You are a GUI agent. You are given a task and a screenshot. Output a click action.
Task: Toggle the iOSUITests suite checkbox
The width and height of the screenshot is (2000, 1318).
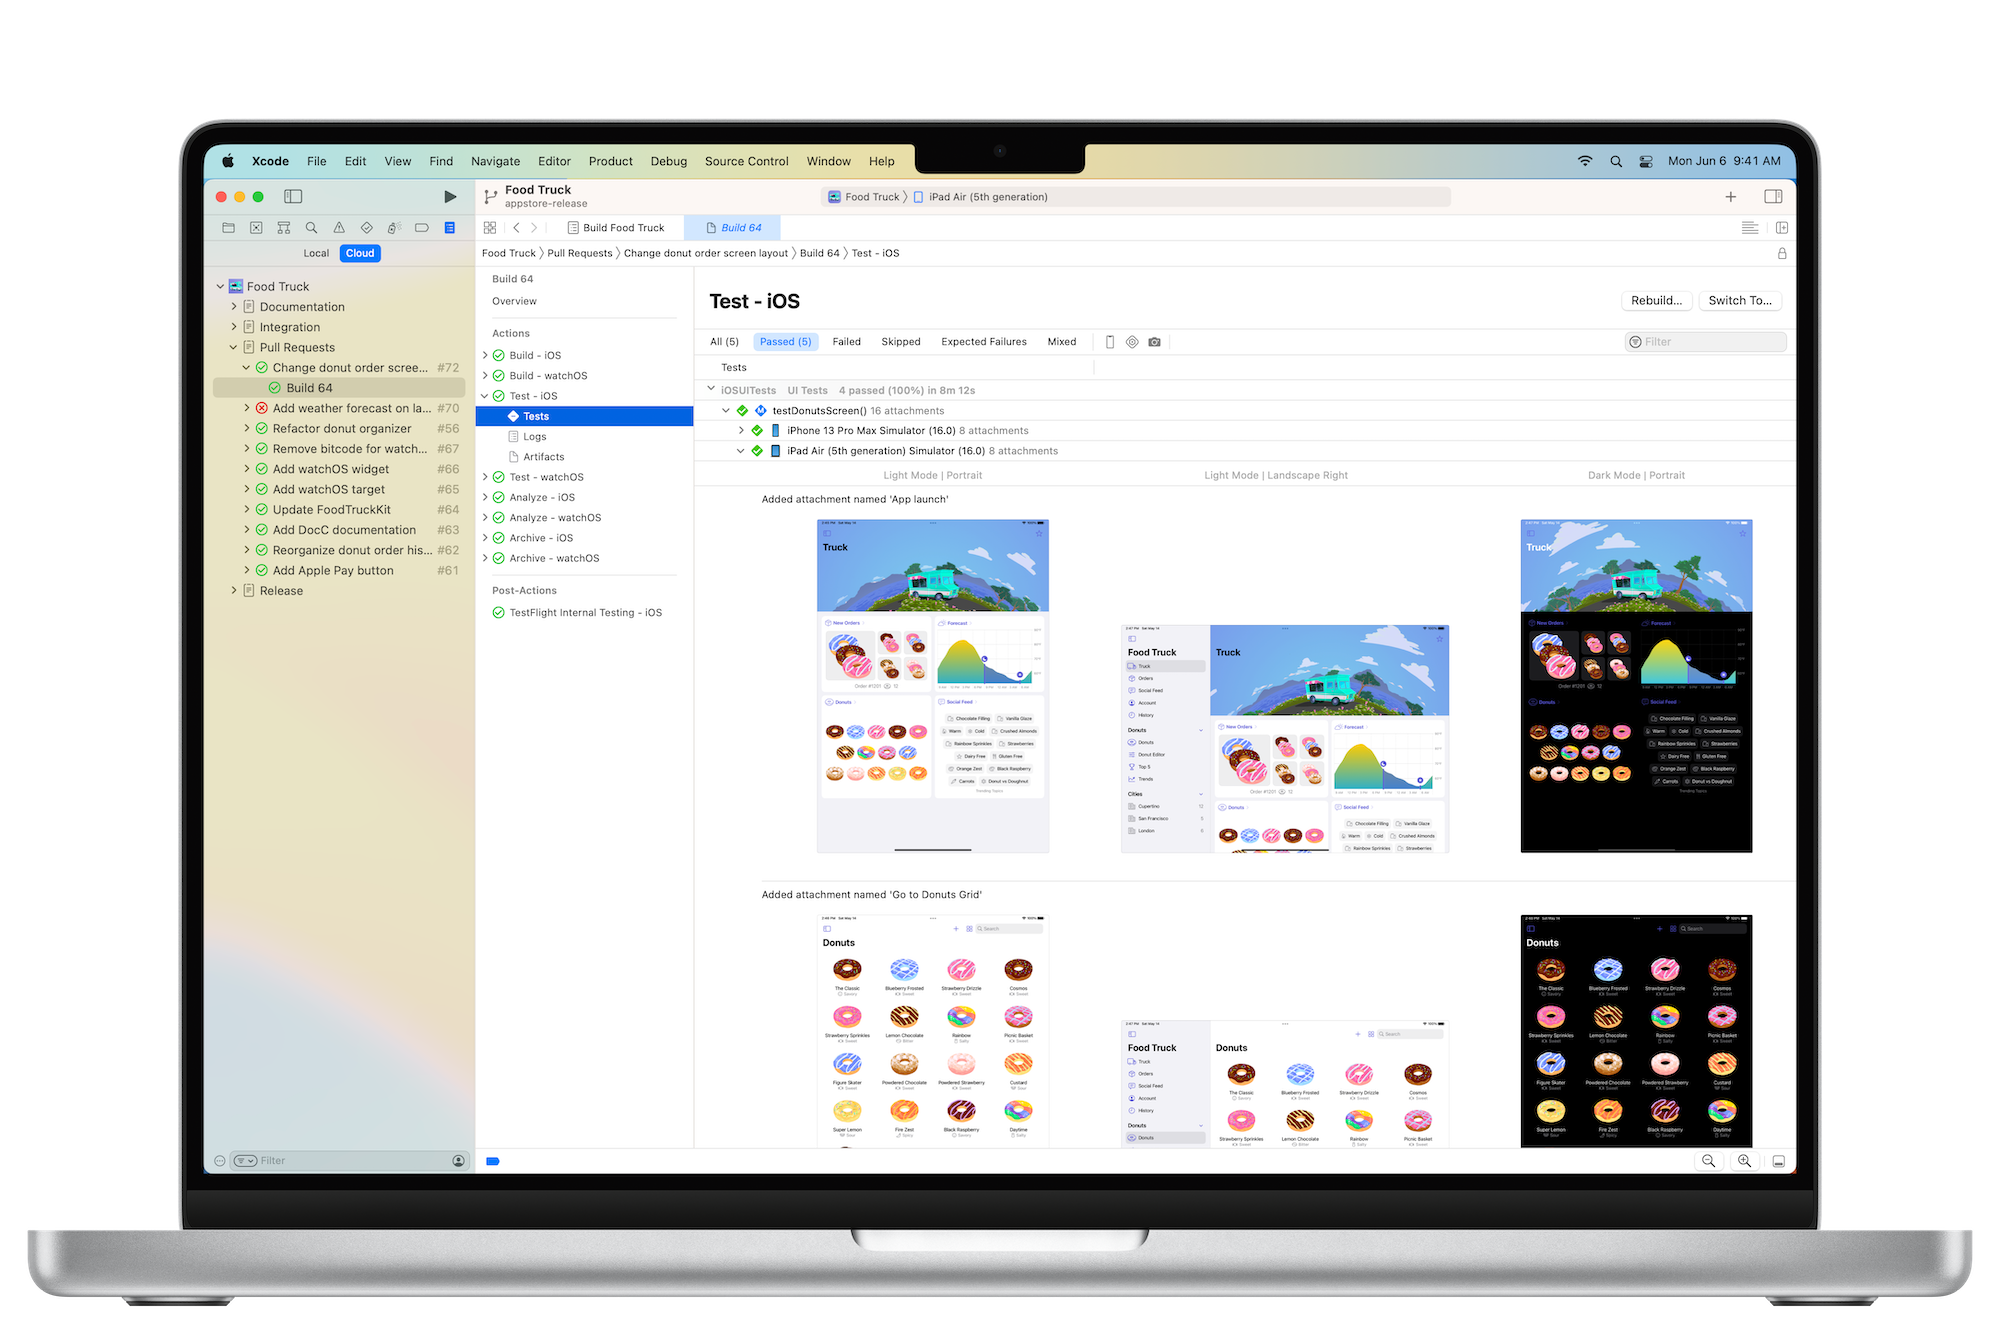click(713, 388)
